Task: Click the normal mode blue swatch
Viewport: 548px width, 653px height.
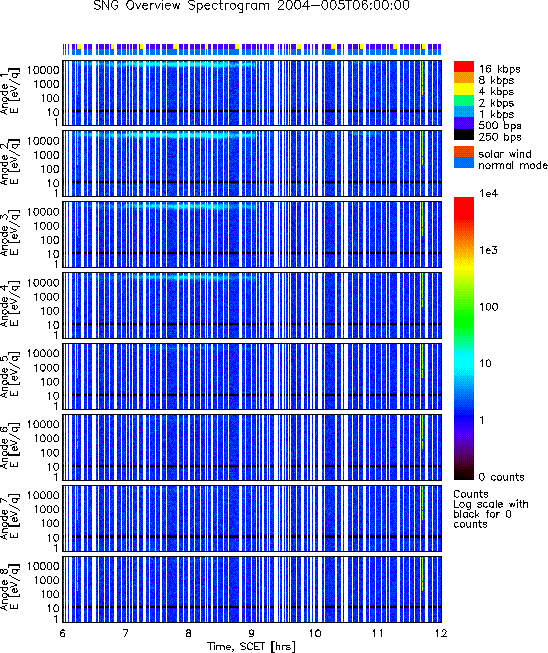Action: pos(464,163)
